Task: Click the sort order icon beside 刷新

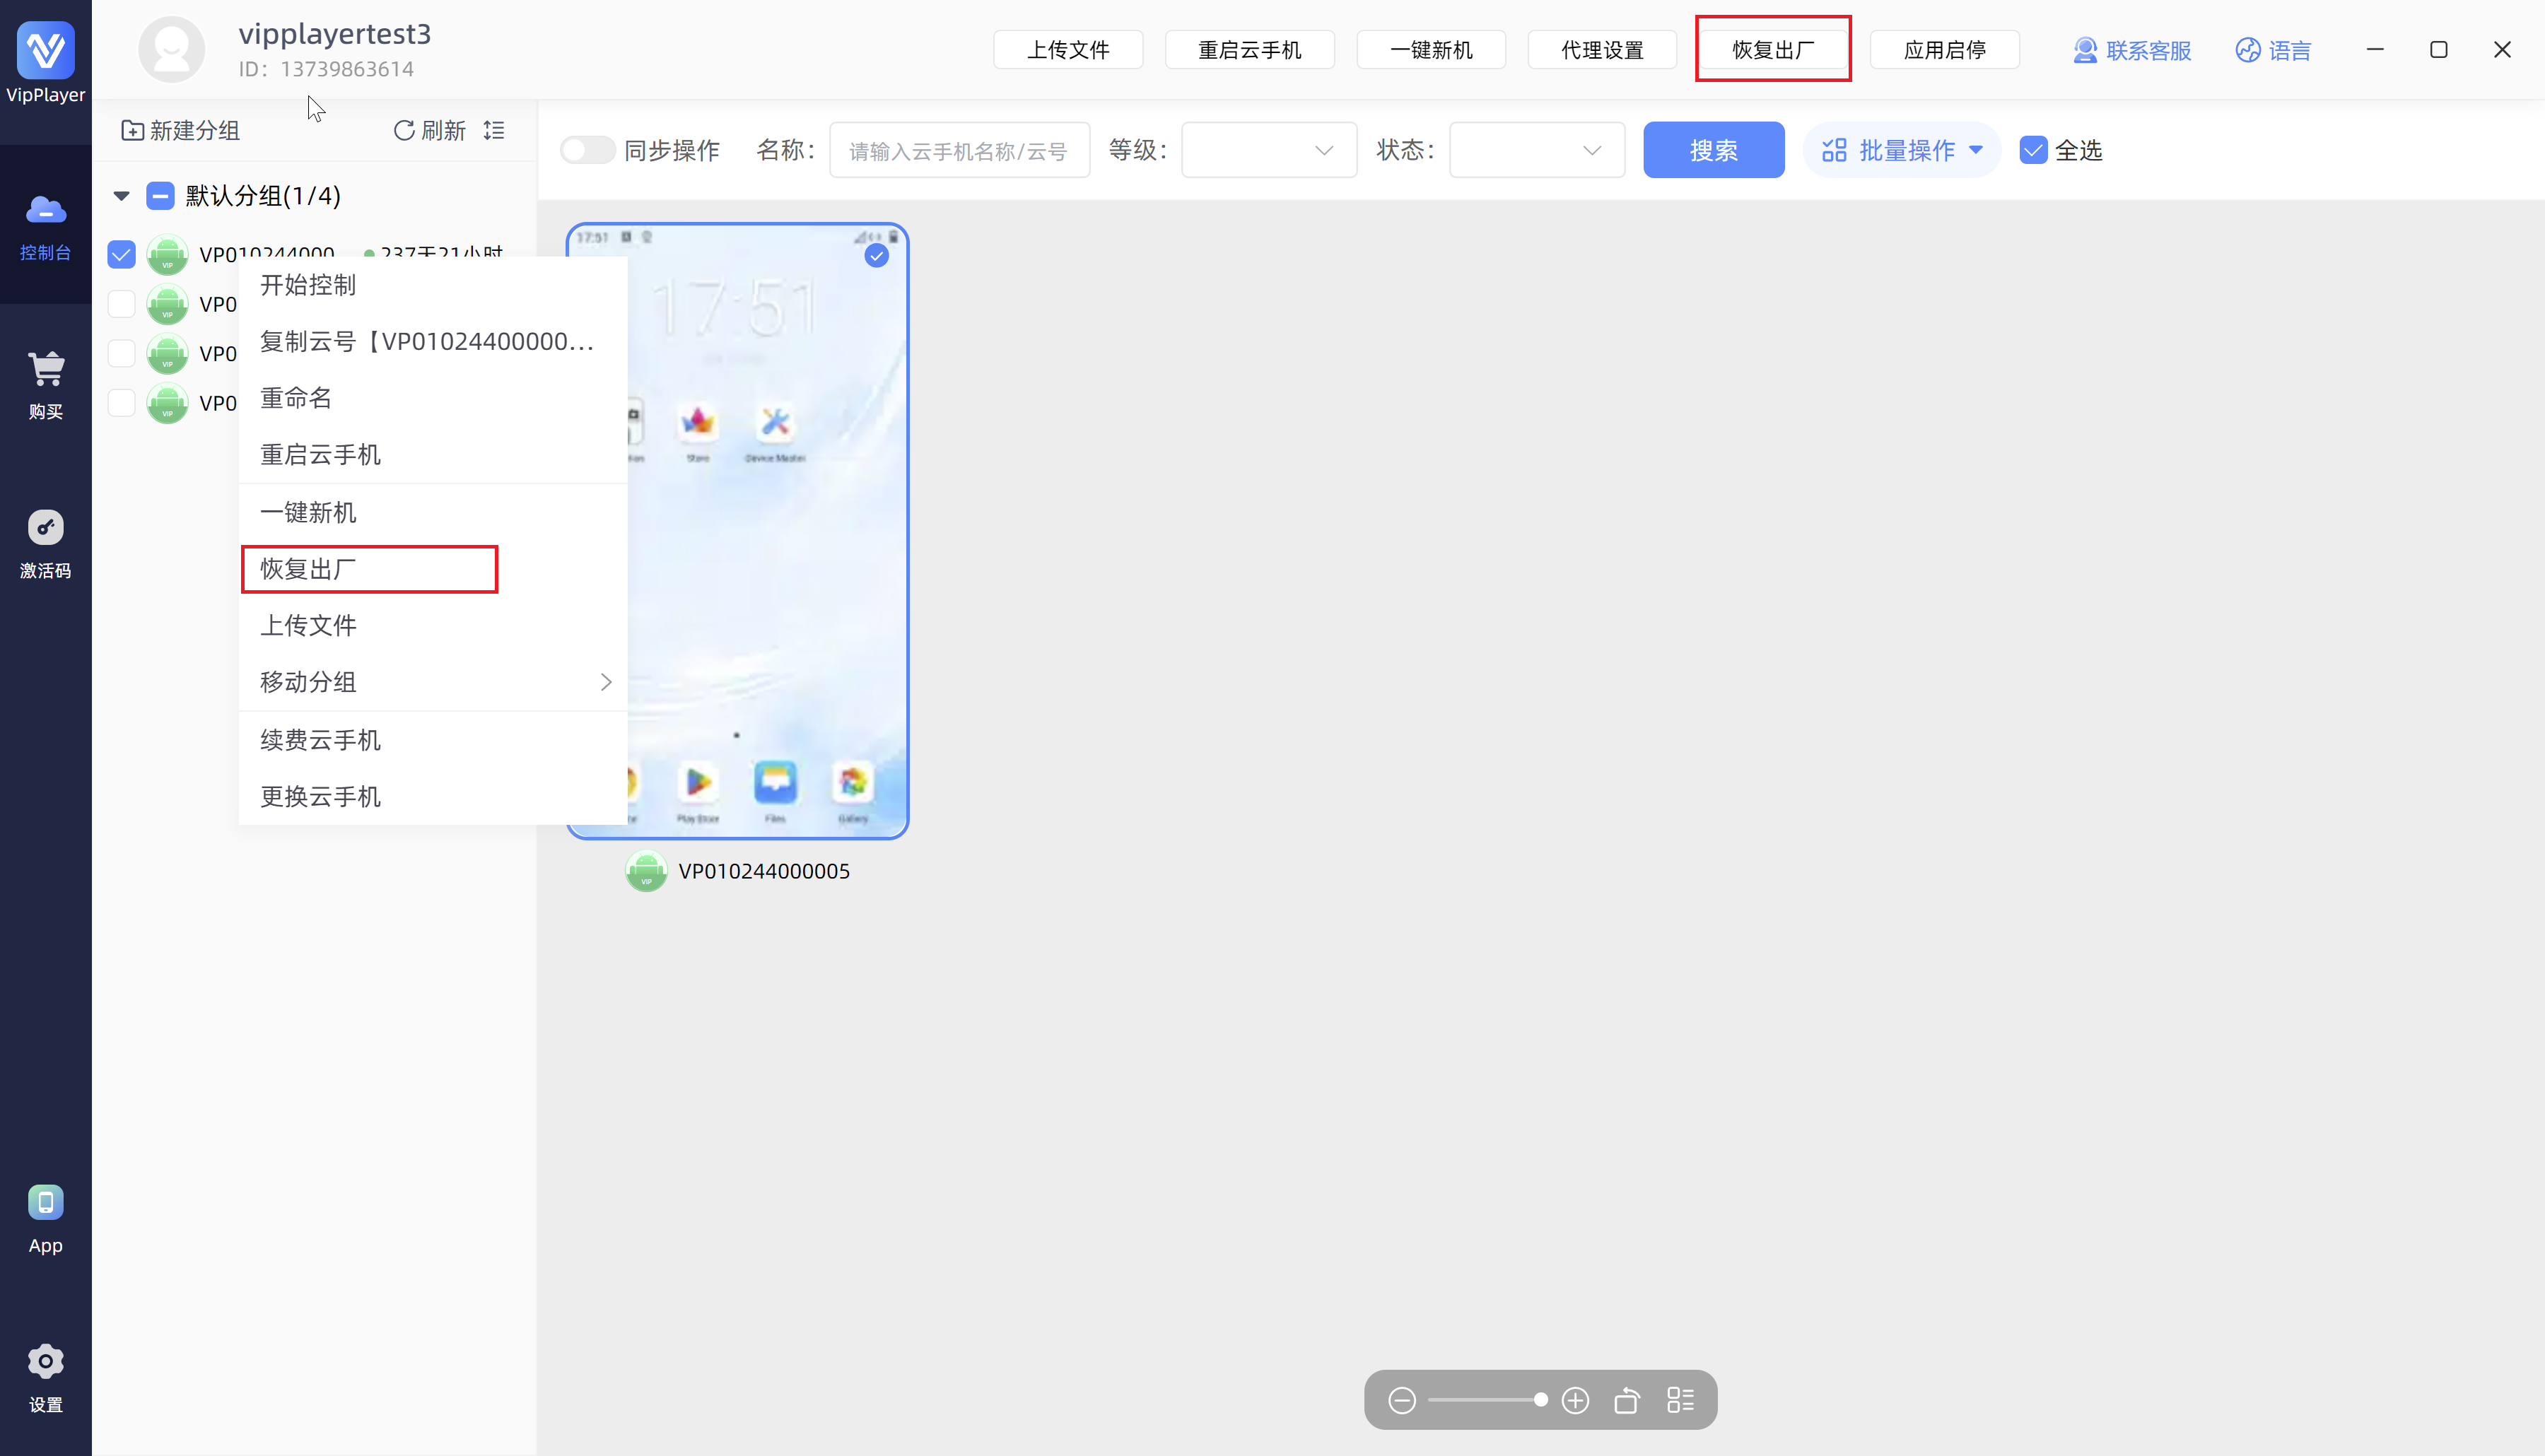Action: click(x=494, y=131)
